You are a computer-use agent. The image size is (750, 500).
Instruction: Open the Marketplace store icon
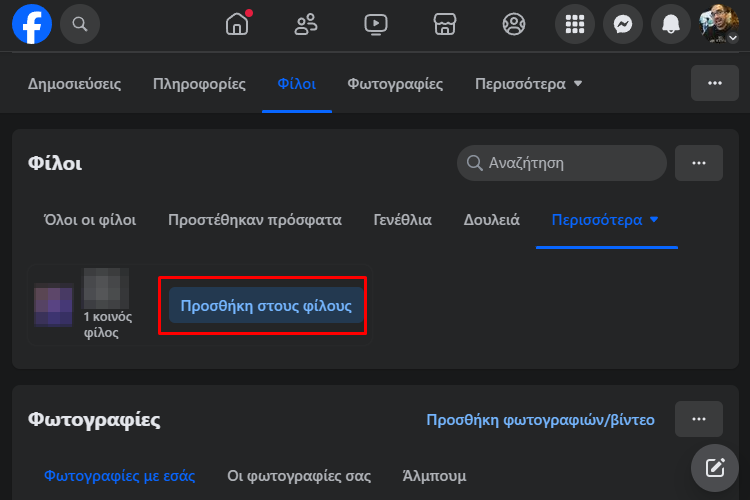(x=445, y=24)
